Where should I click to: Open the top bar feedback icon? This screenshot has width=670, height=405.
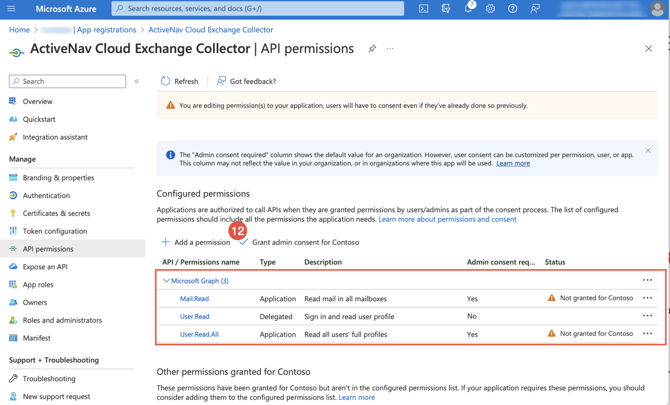click(x=535, y=9)
